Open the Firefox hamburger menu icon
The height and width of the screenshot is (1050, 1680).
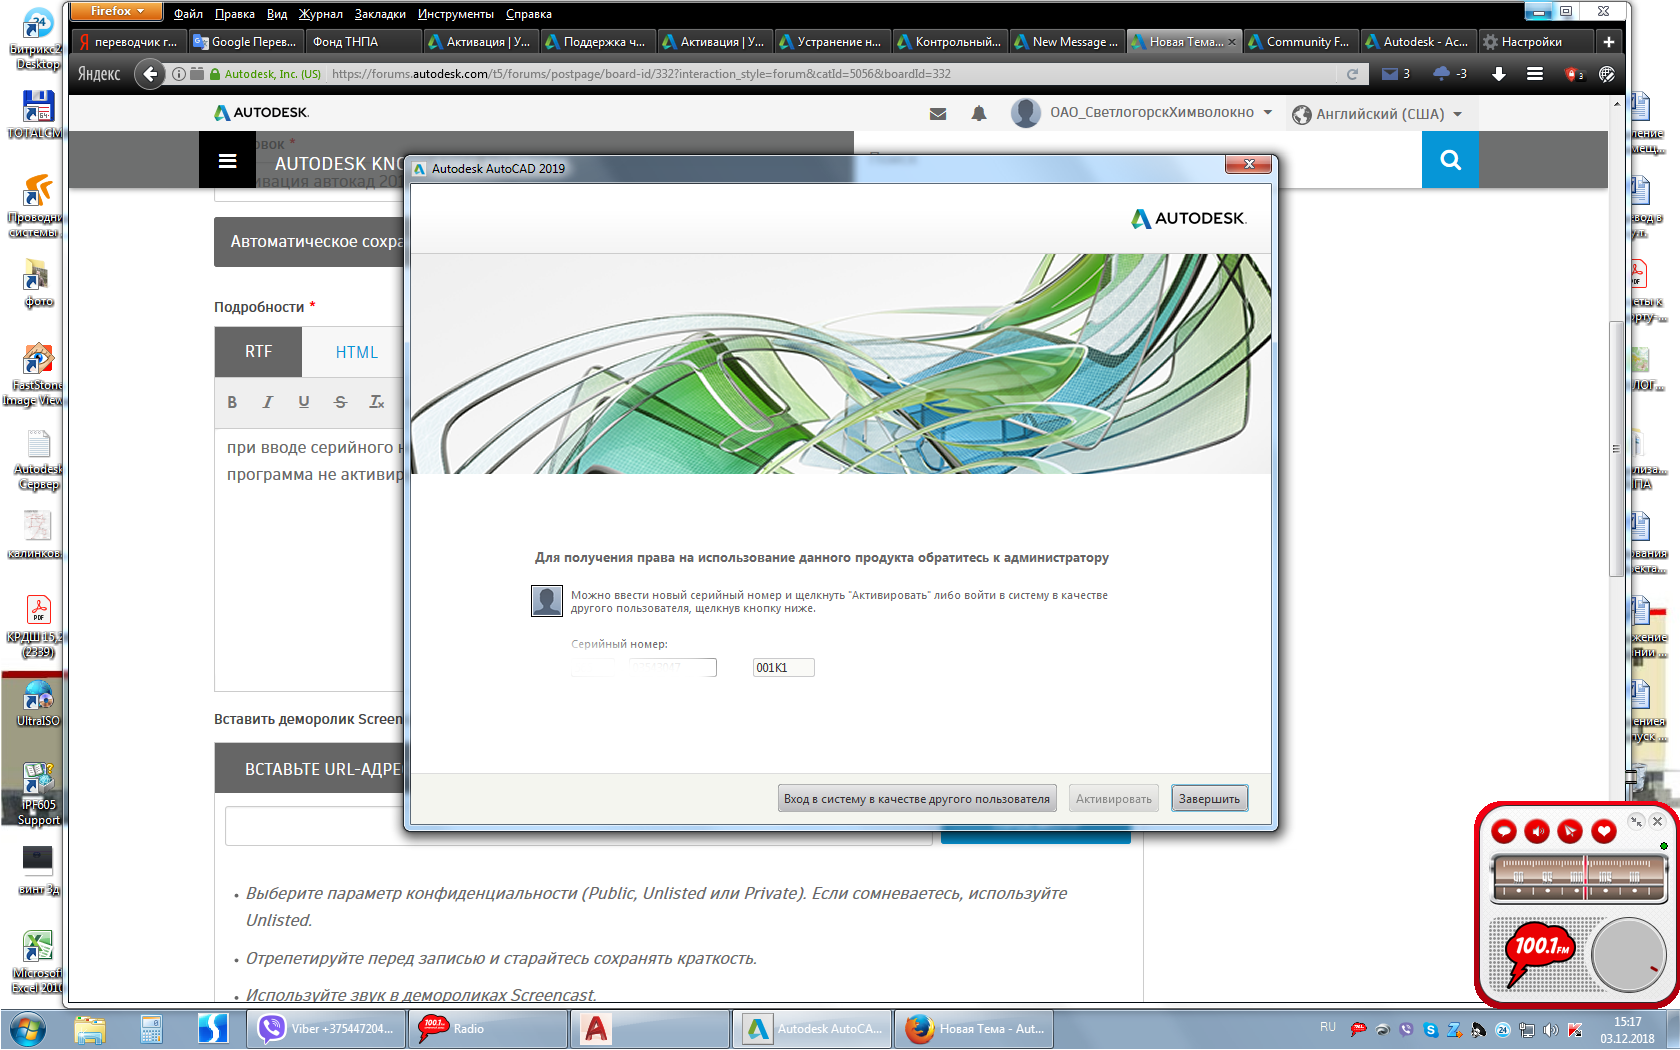(x=1534, y=74)
